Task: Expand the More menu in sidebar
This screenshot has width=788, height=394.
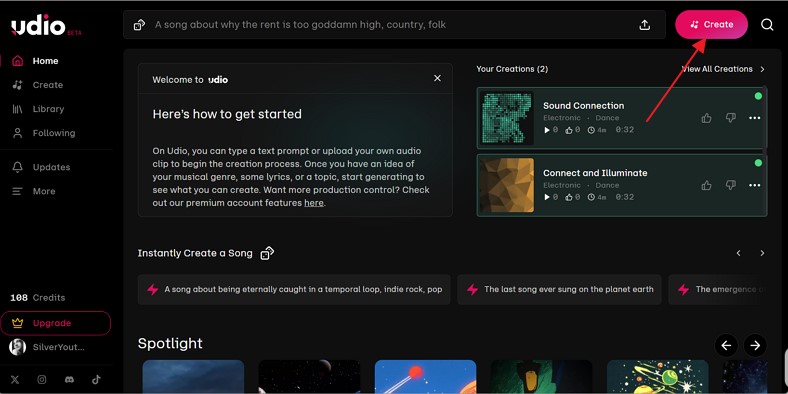Action: pyautogui.click(x=44, y=191)
